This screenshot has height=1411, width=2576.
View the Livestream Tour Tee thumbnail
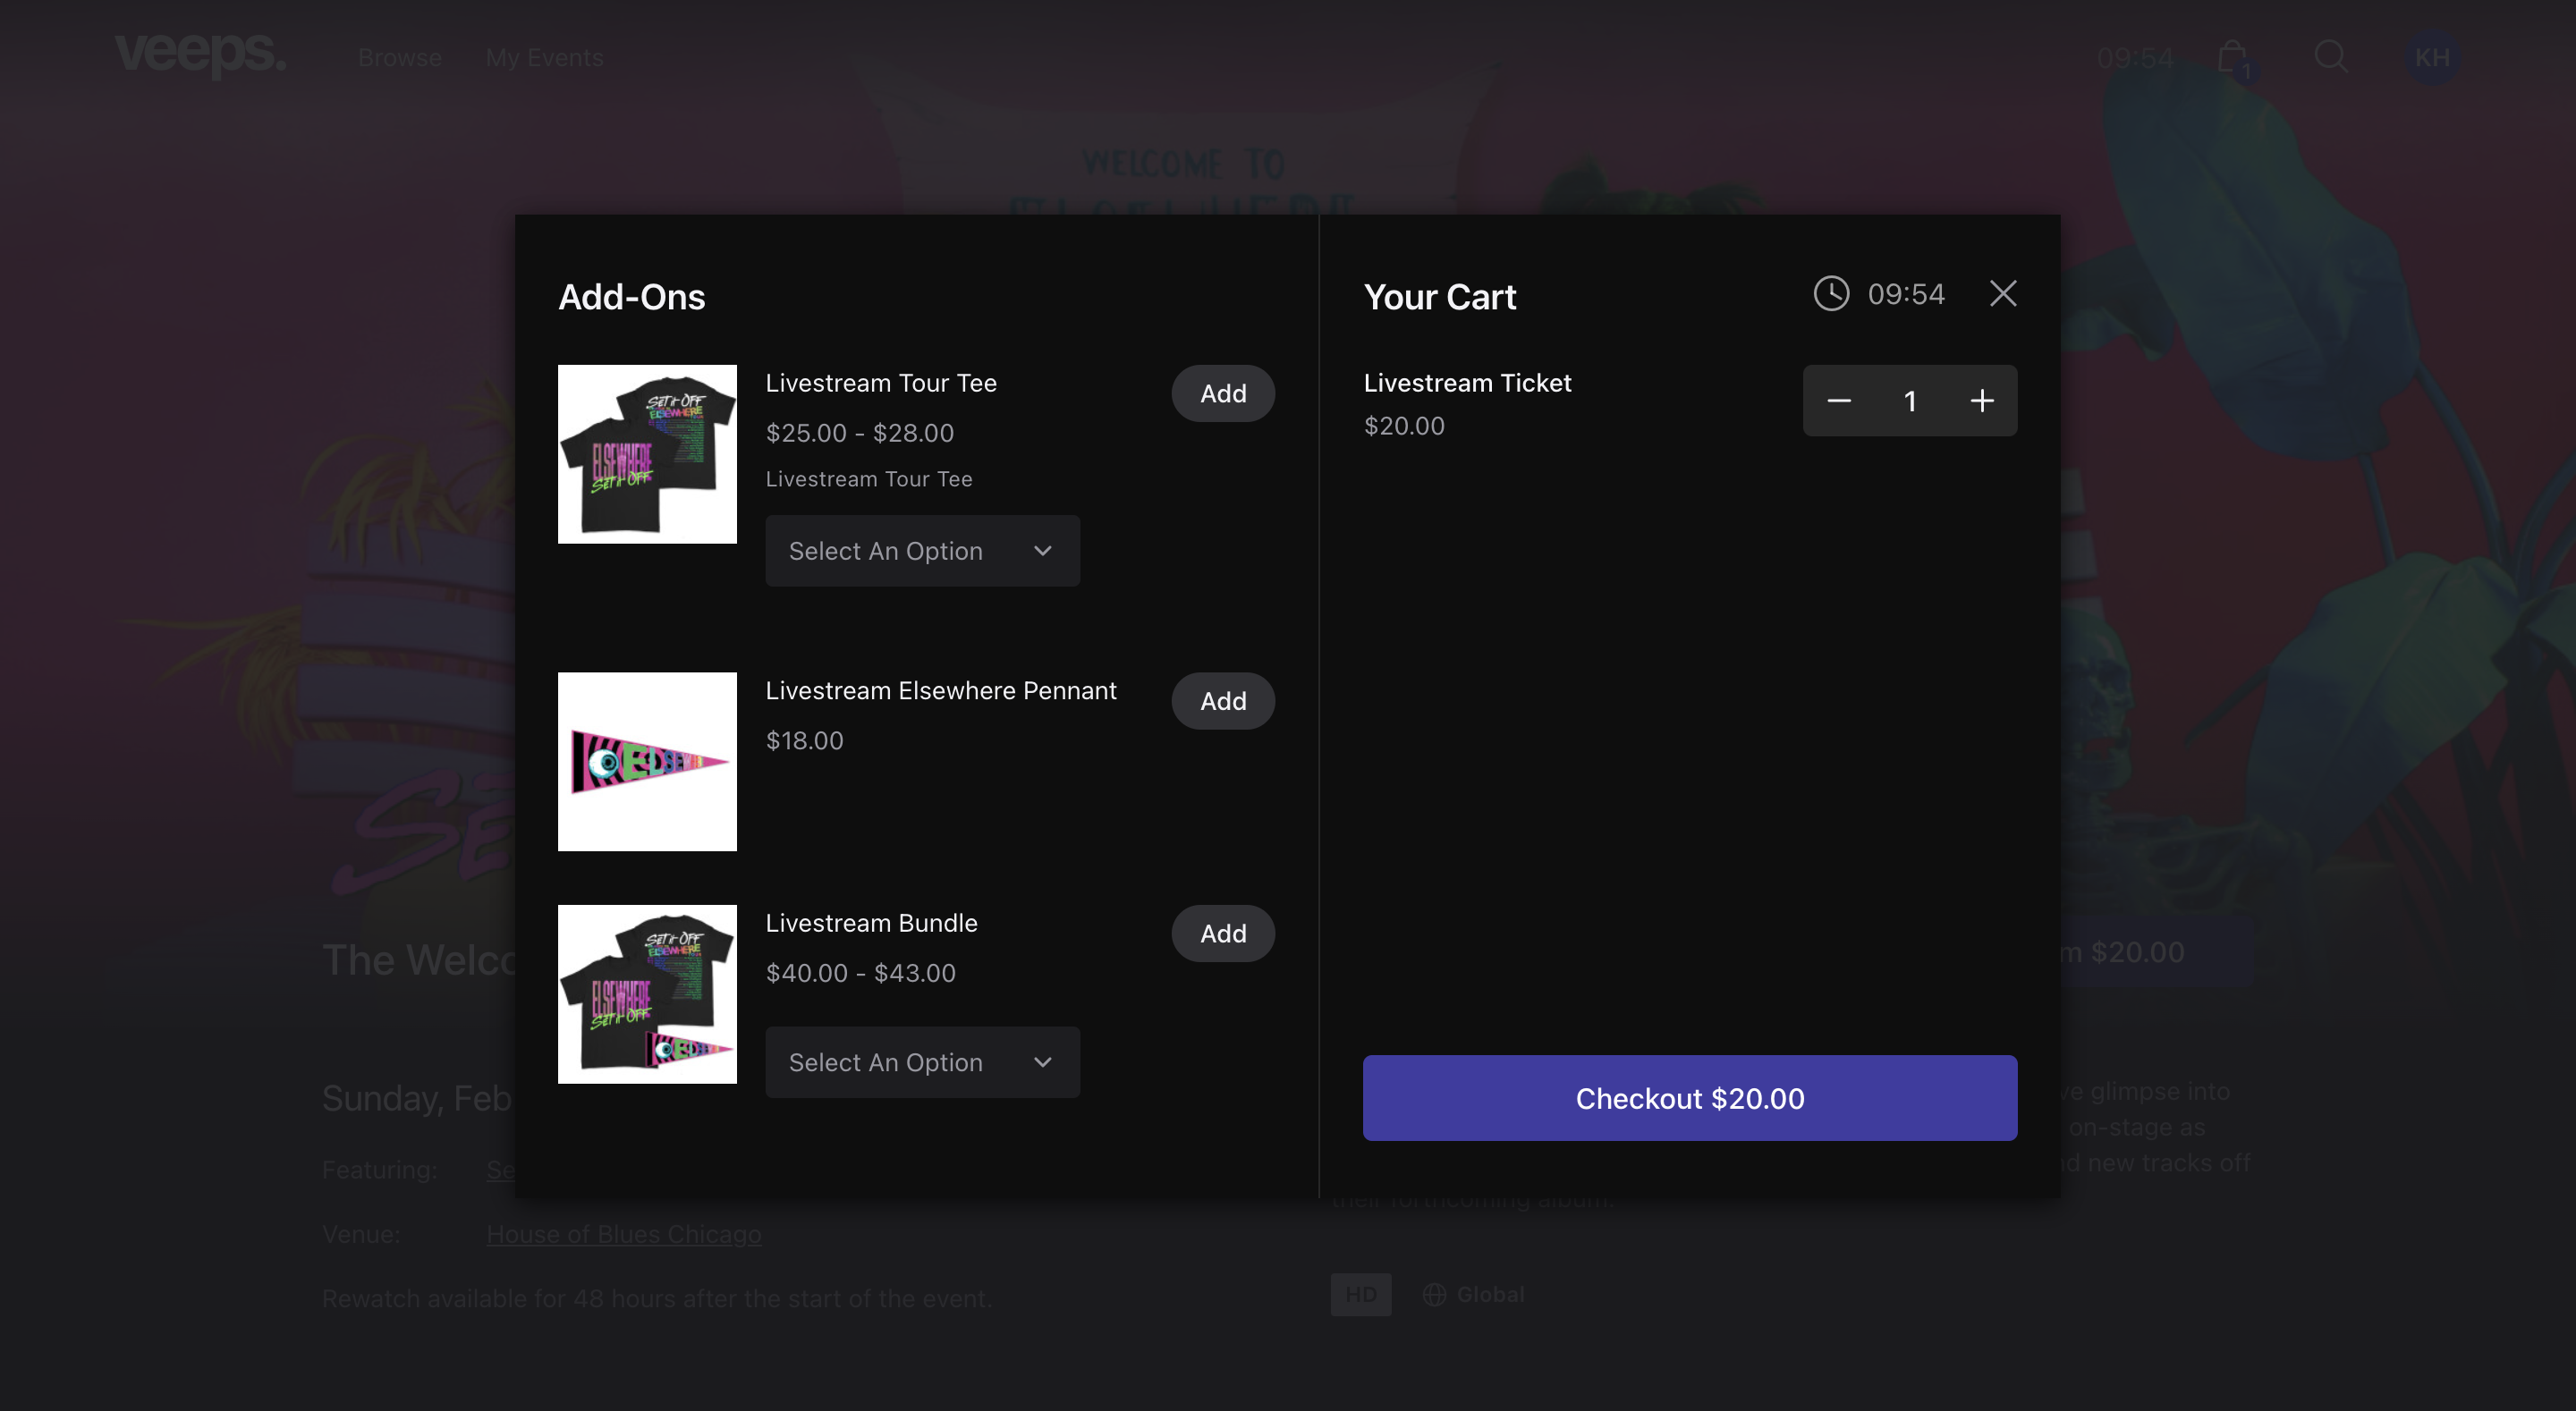pos(647,454)
